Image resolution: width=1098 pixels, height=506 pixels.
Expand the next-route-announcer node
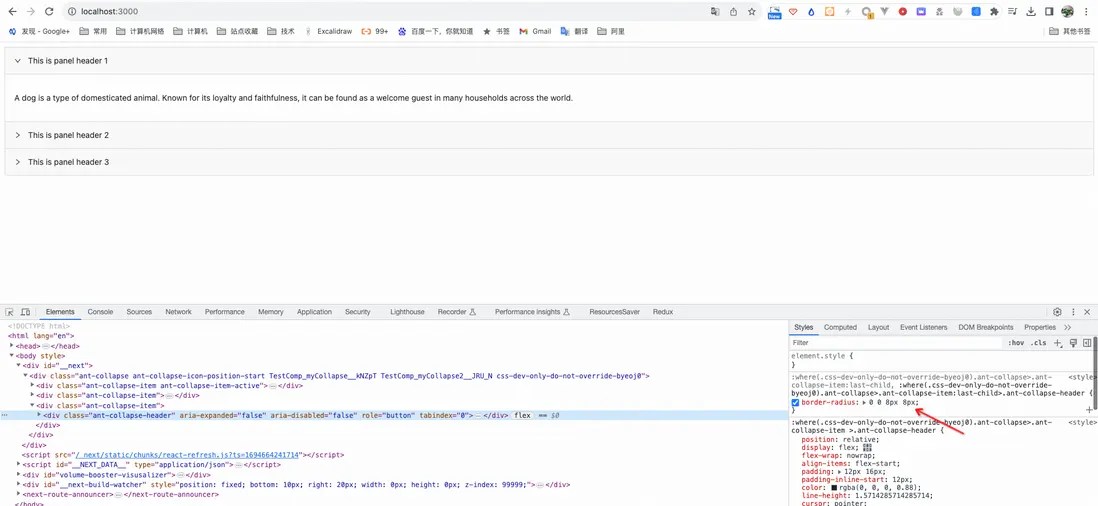pyautogui.click(x=19, y=494)
